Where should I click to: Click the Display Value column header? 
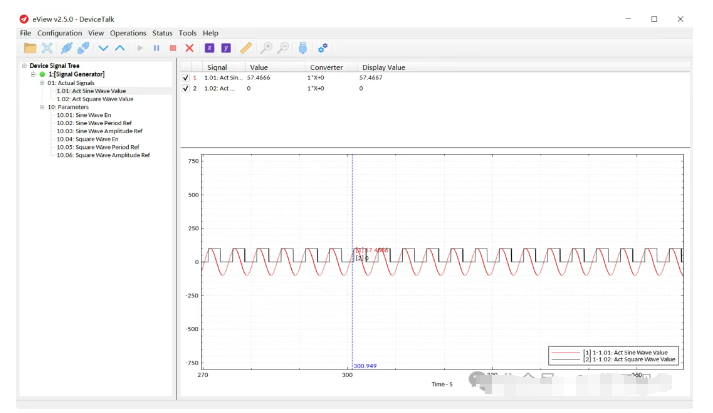coord(383,67)
